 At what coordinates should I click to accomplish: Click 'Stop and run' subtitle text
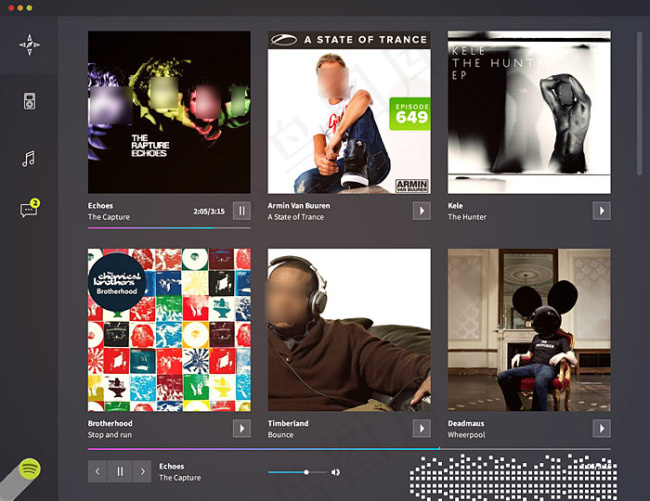(x=109, y=435)
